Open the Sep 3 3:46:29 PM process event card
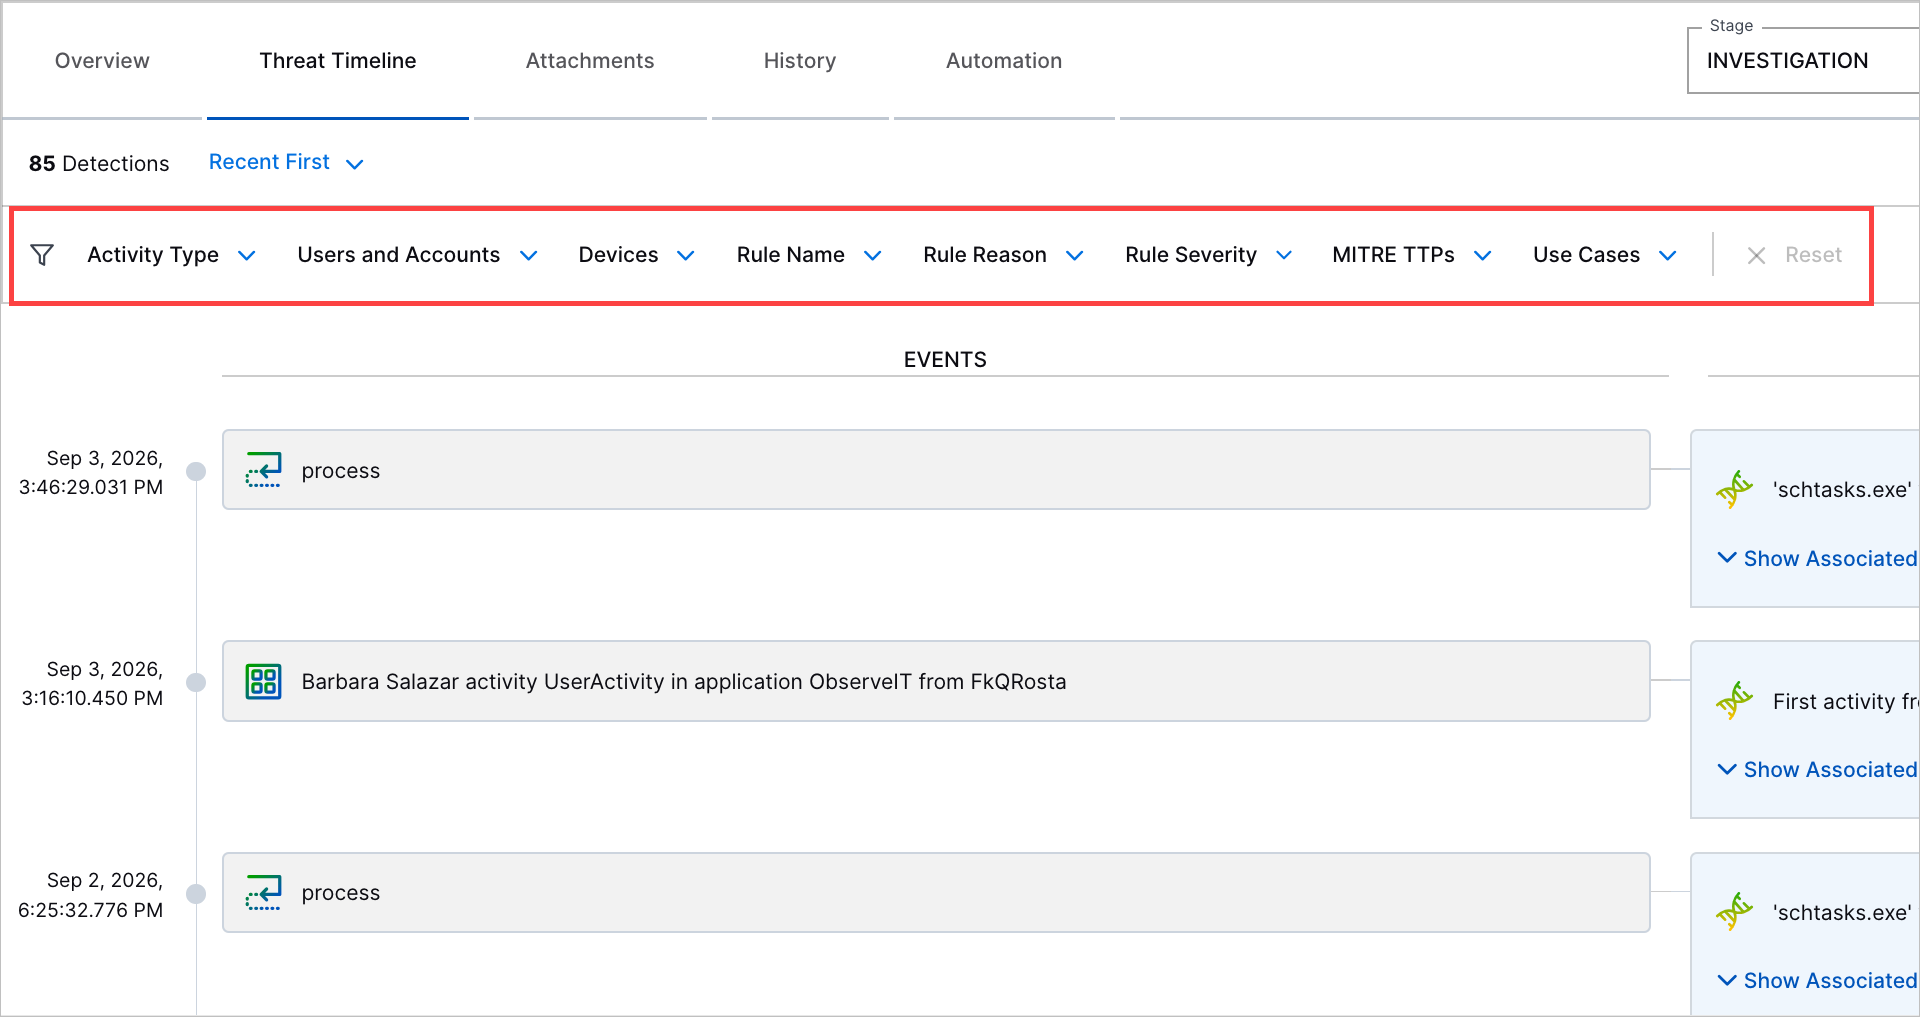 [x=936, y=470]
